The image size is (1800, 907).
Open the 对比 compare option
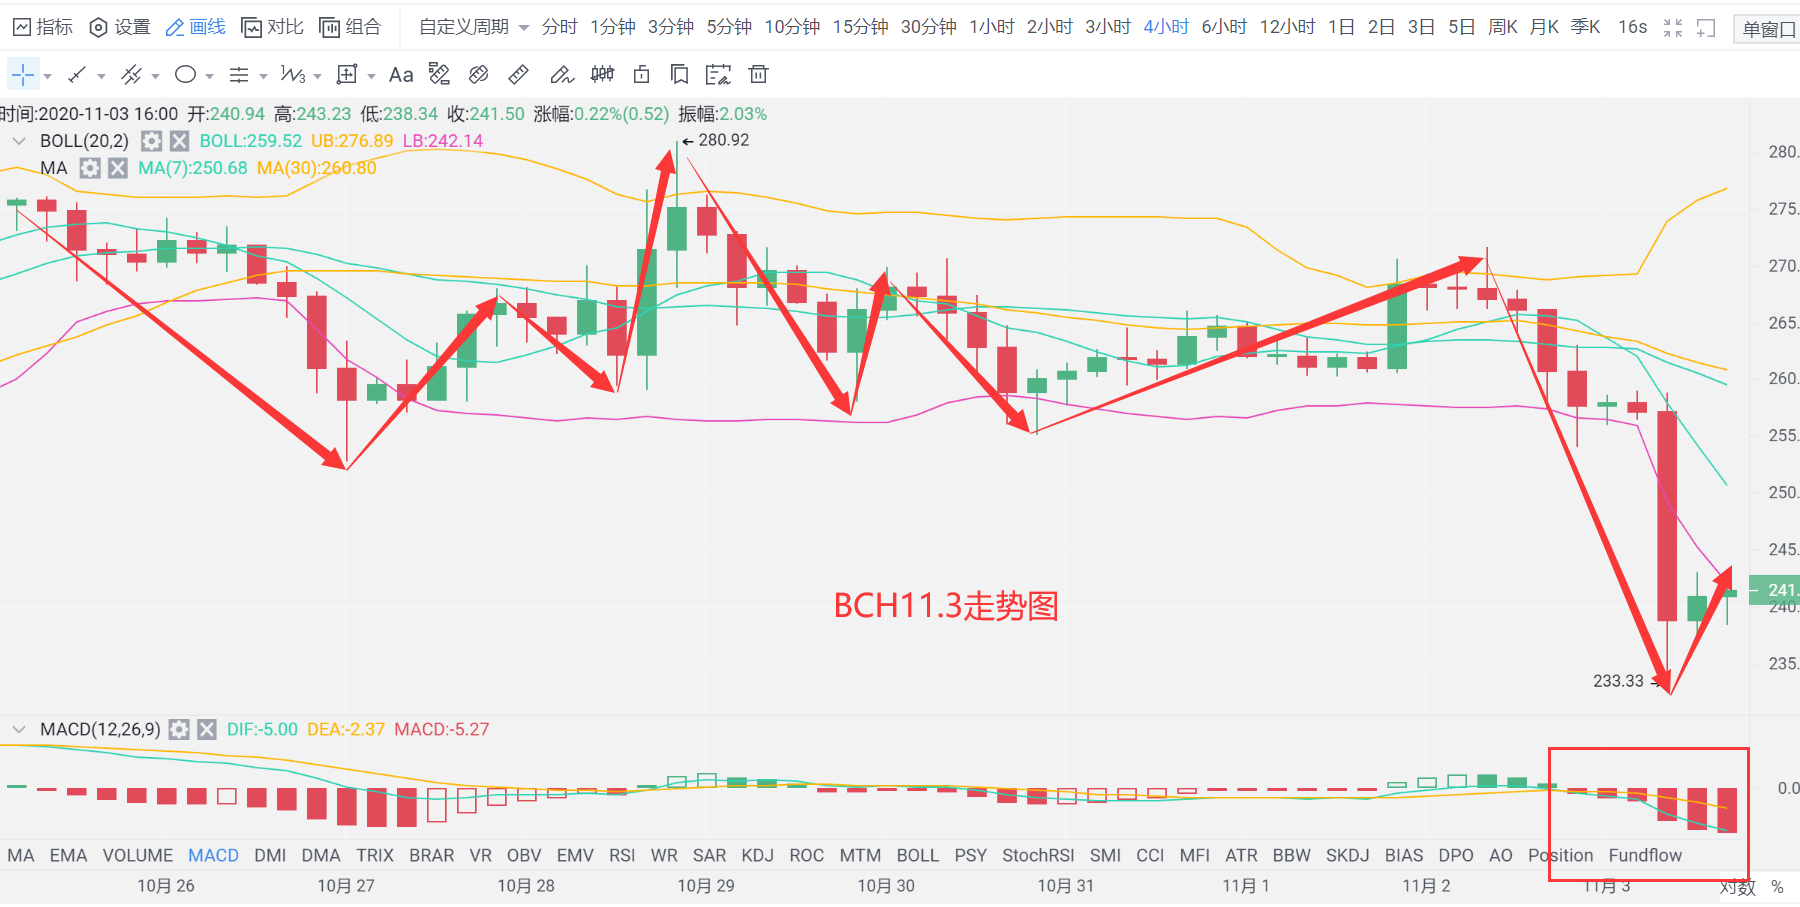(x=272, y=27)
